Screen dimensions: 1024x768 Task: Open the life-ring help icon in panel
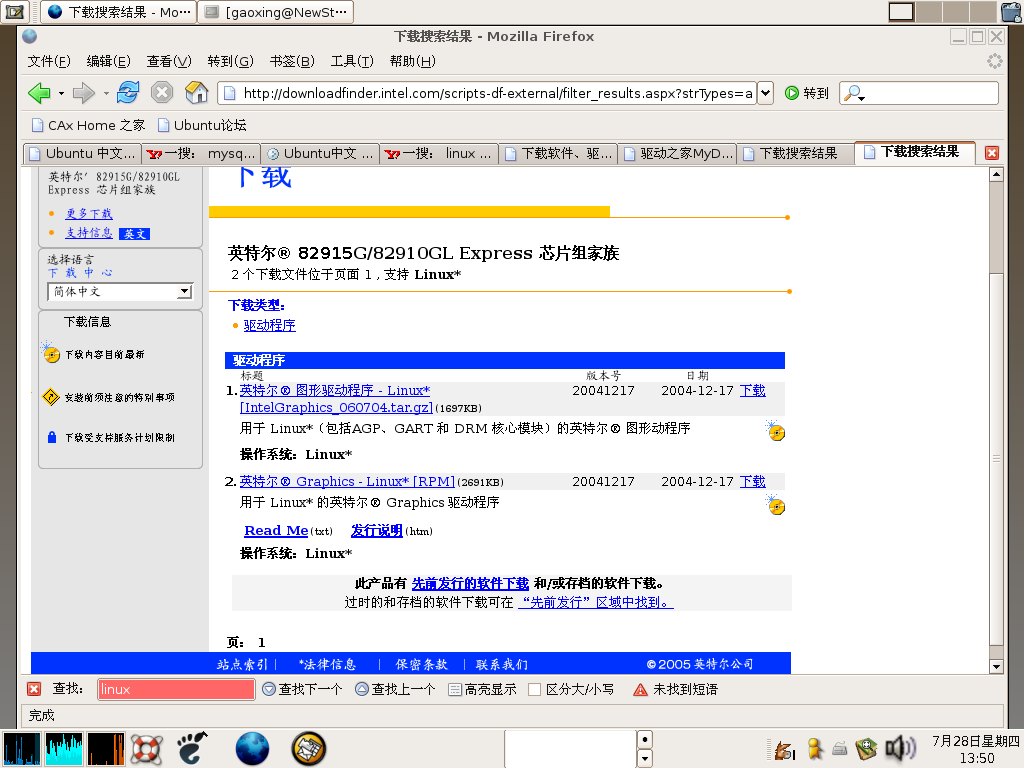[x=146, y=748]
